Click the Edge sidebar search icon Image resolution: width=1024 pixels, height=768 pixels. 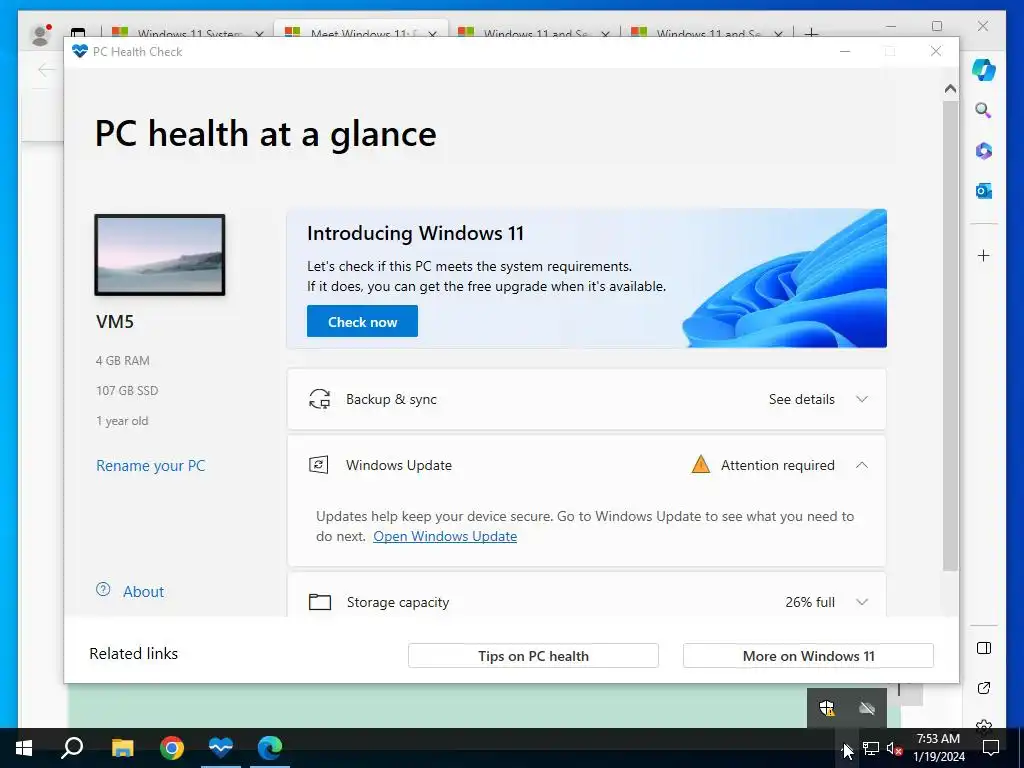point(983,110)
